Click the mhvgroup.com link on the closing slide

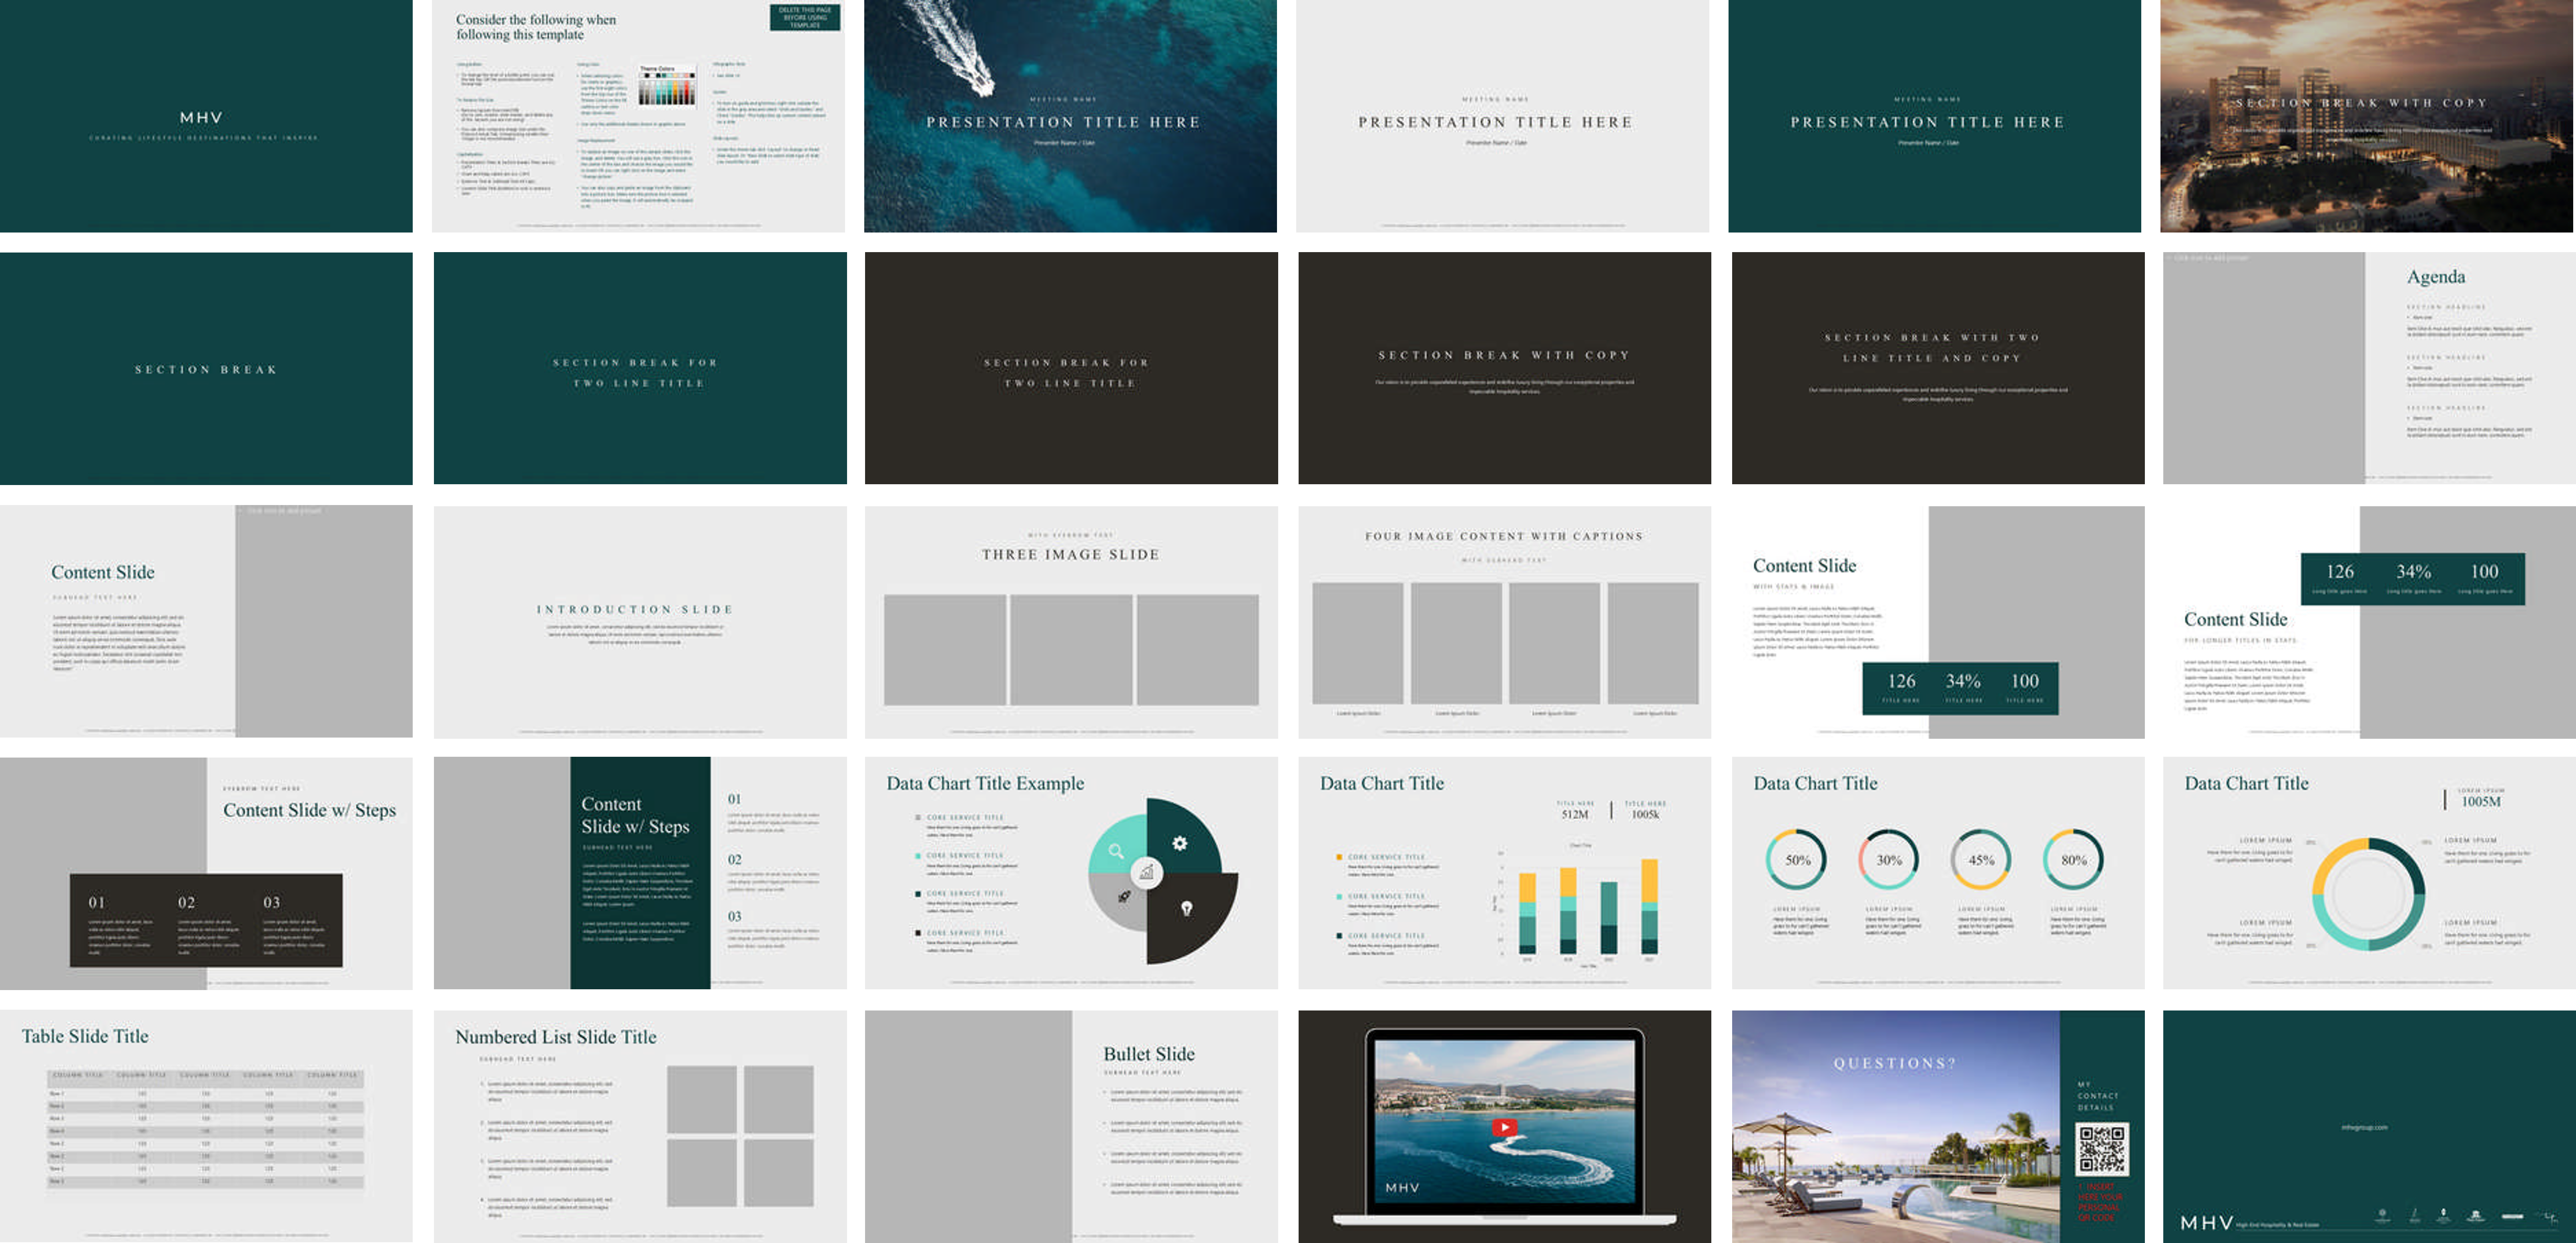point(2365,1127)
